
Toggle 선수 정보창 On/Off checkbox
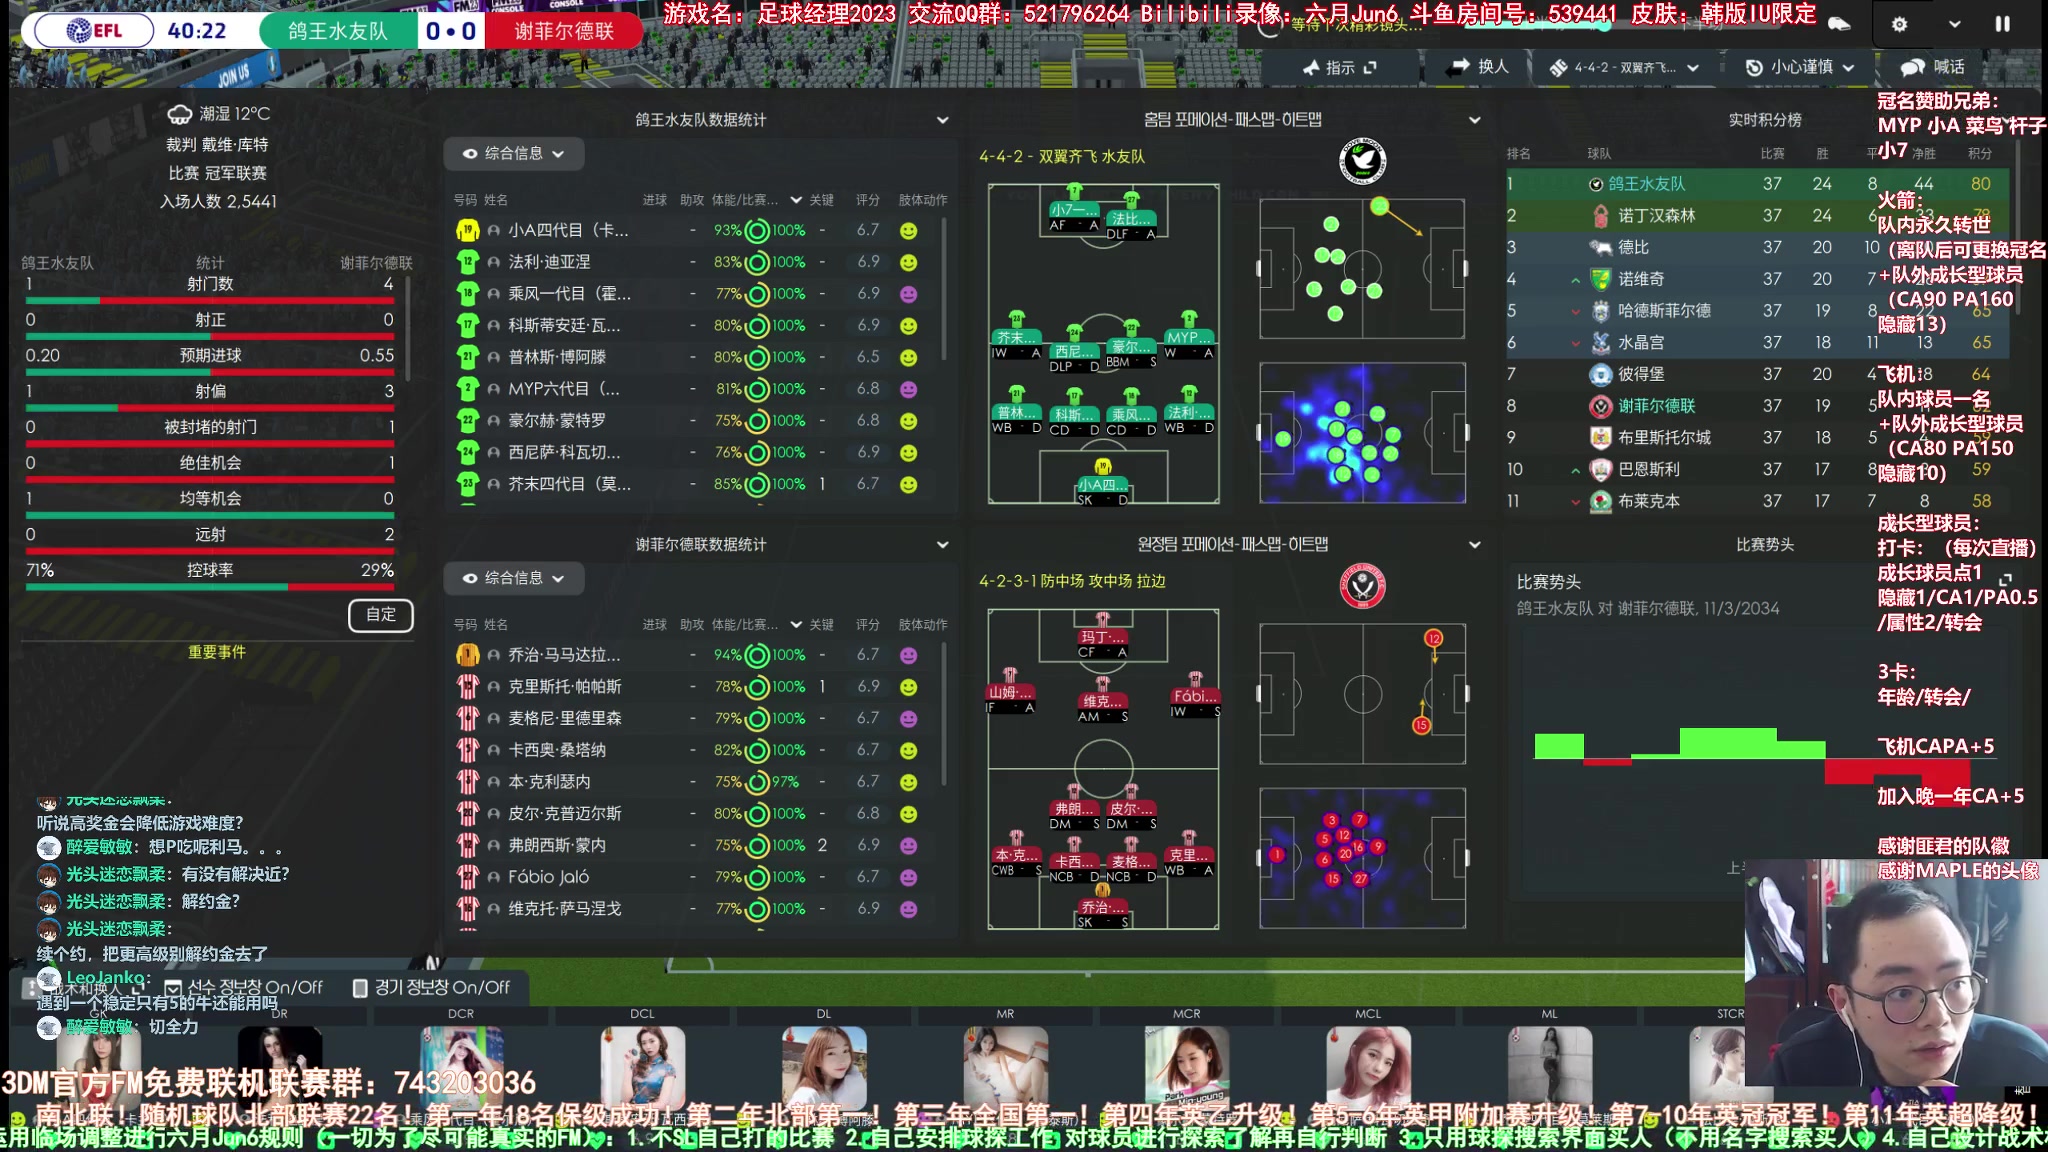click(x=173, y=988)
